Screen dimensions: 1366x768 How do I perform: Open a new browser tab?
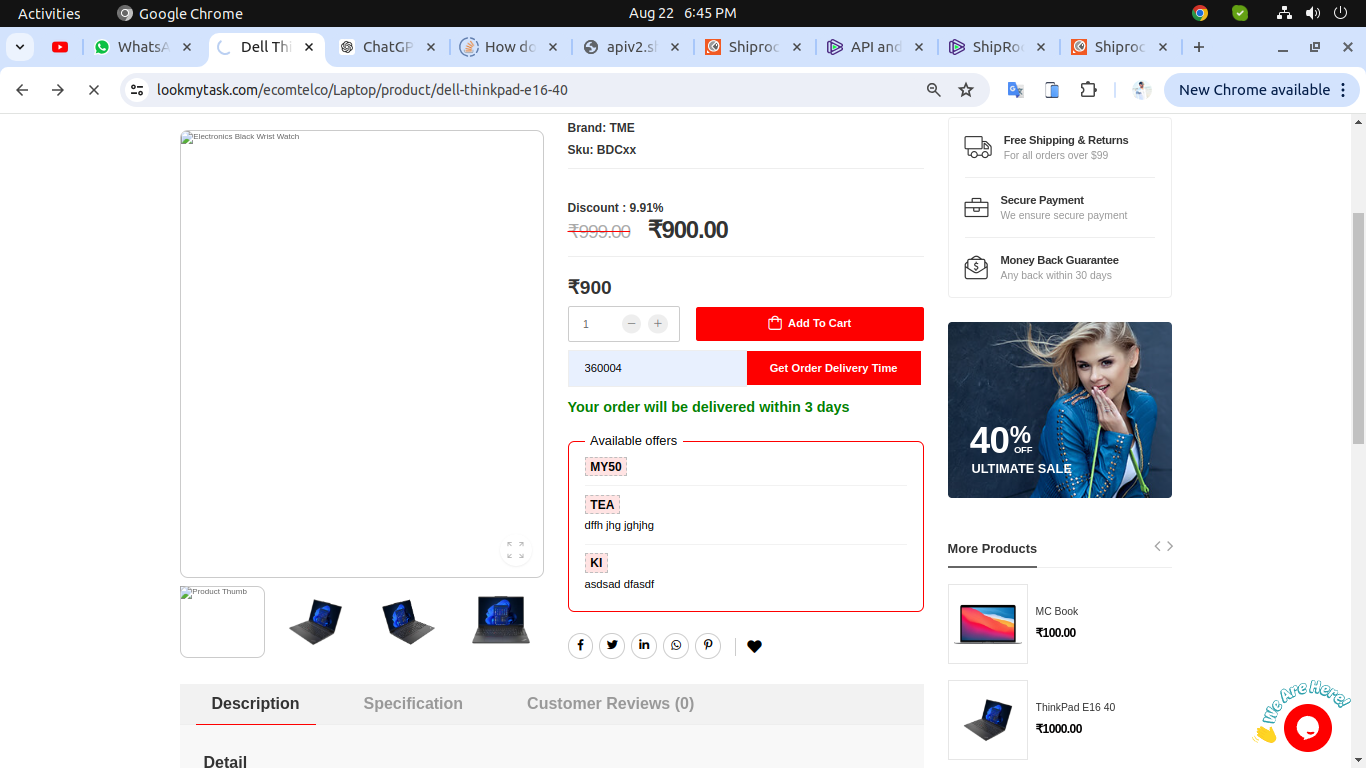tap(1199, 47)
